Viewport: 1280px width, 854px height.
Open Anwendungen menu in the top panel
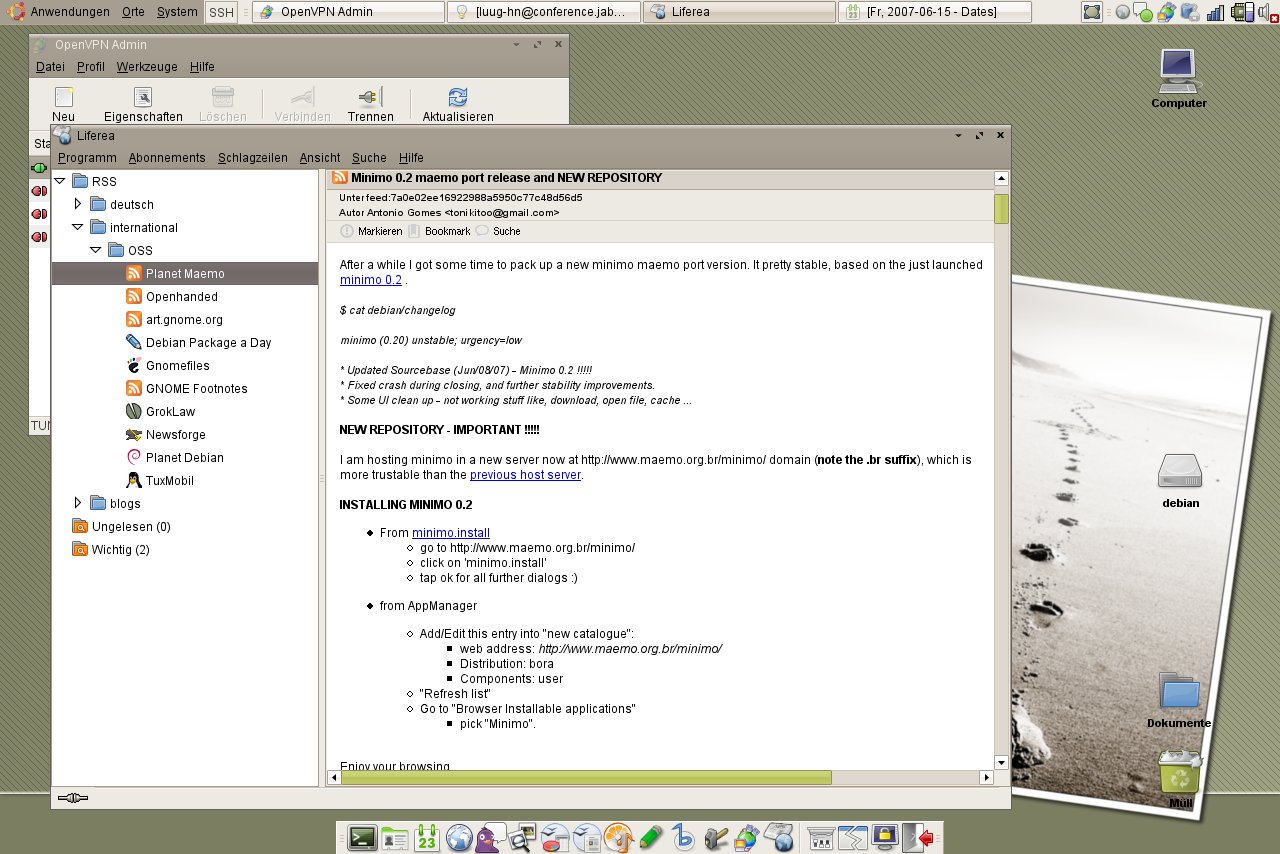[x=70, y=12]
